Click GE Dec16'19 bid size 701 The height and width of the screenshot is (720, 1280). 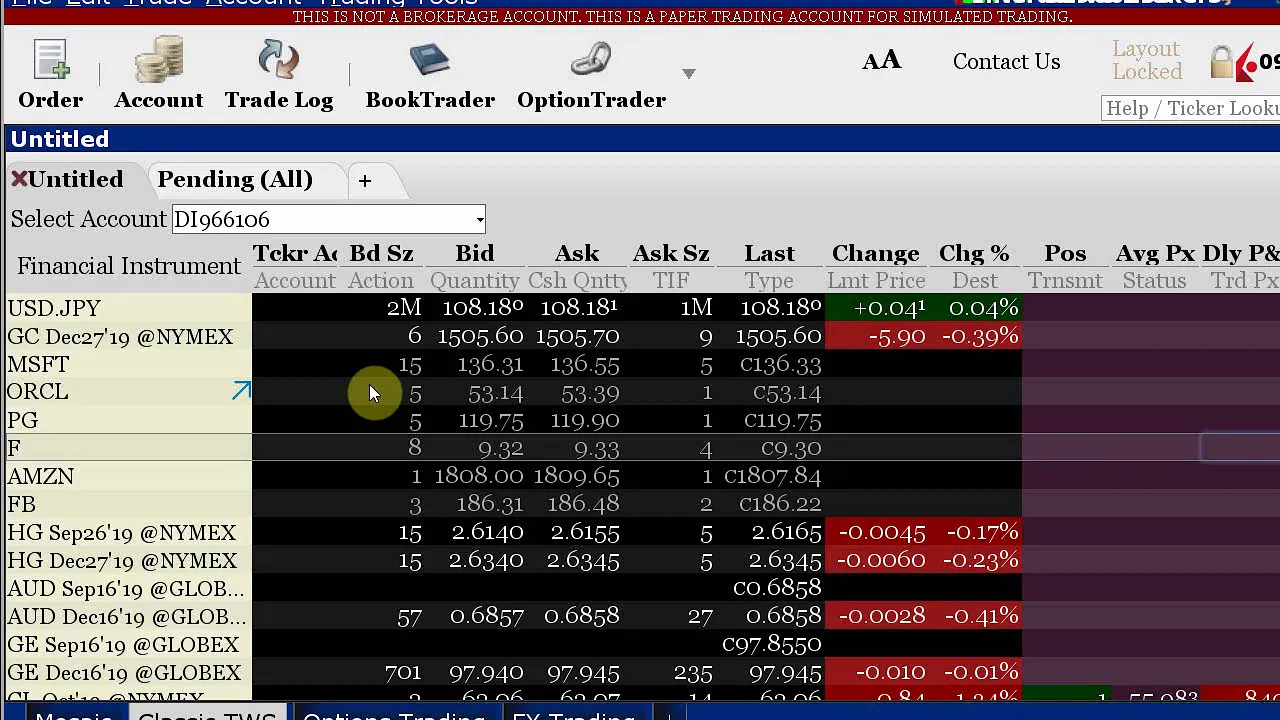tap(403, 672)
